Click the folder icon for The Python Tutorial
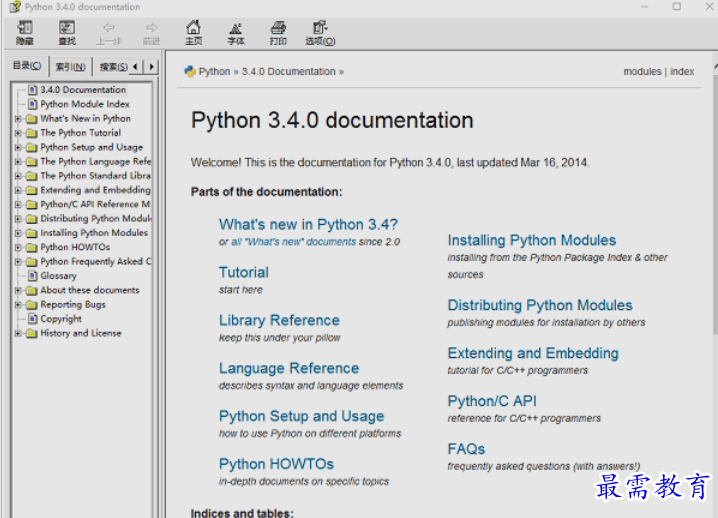 click(32, 133)
